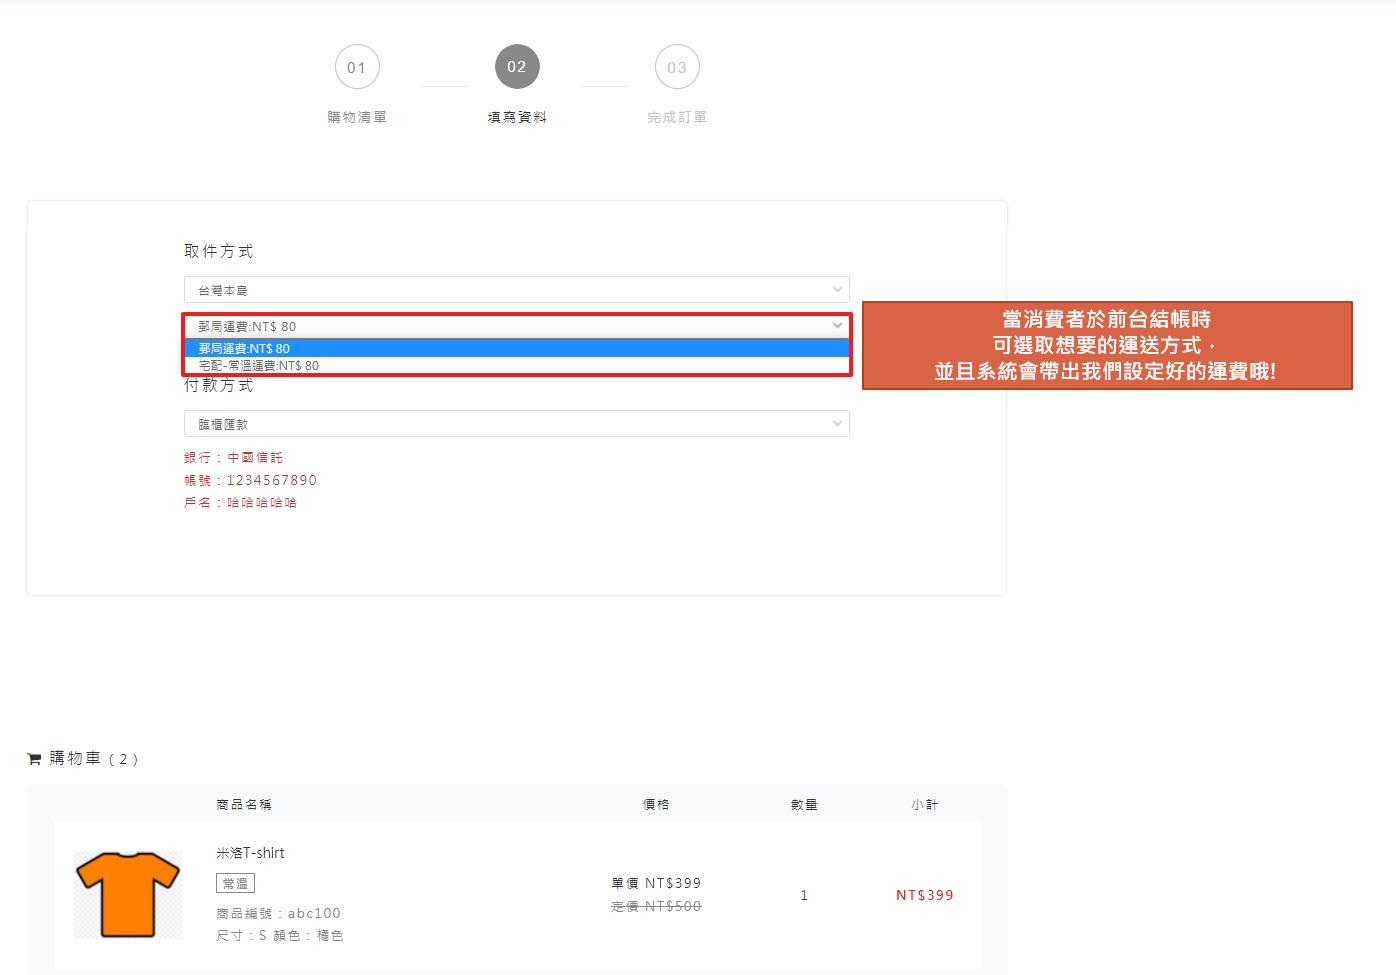Click the 完成訂單 step label
The image size is (1396, 975).
pyautogui.click(x=677, y=117)
